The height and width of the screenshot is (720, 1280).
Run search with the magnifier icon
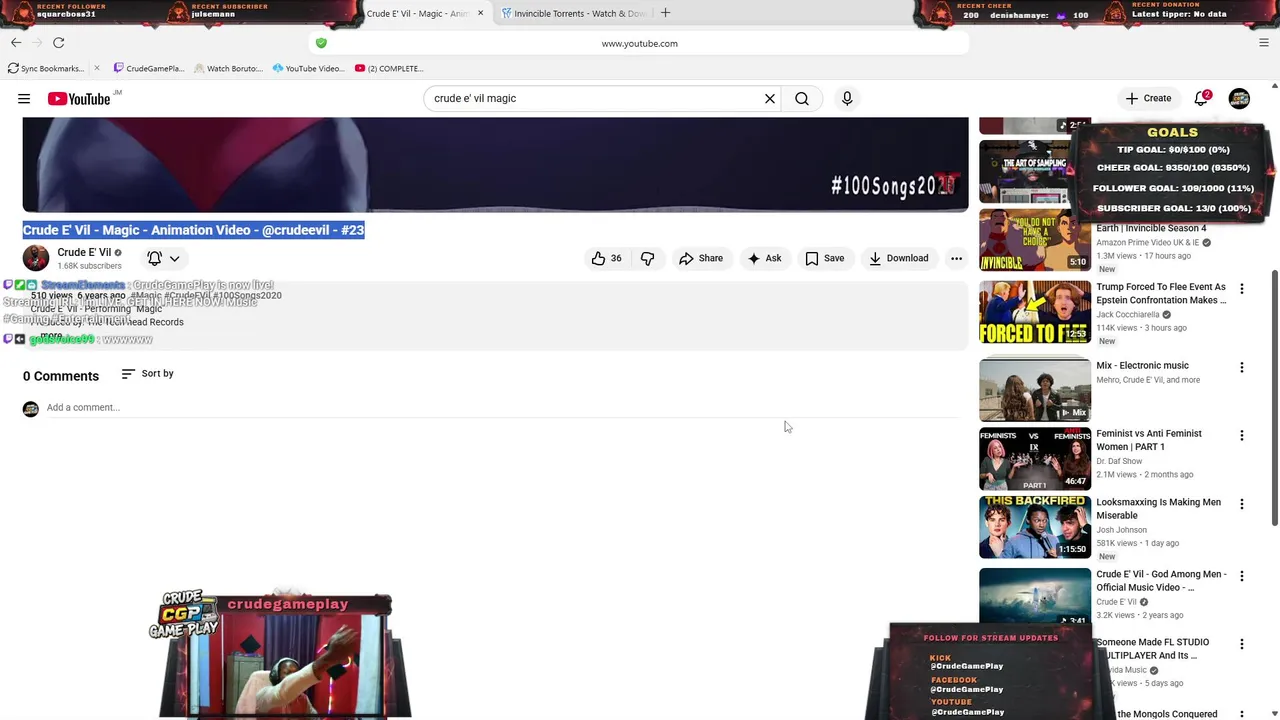[802, 99]
